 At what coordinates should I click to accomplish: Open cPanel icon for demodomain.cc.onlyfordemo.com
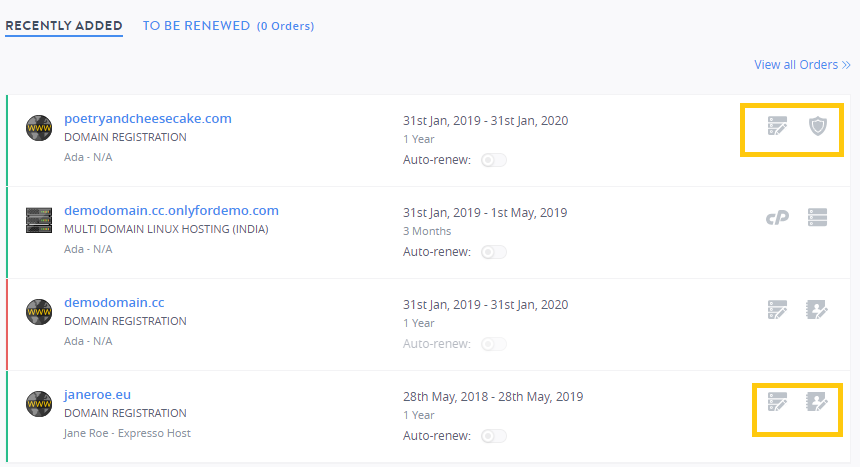click(x=777, y=218)
